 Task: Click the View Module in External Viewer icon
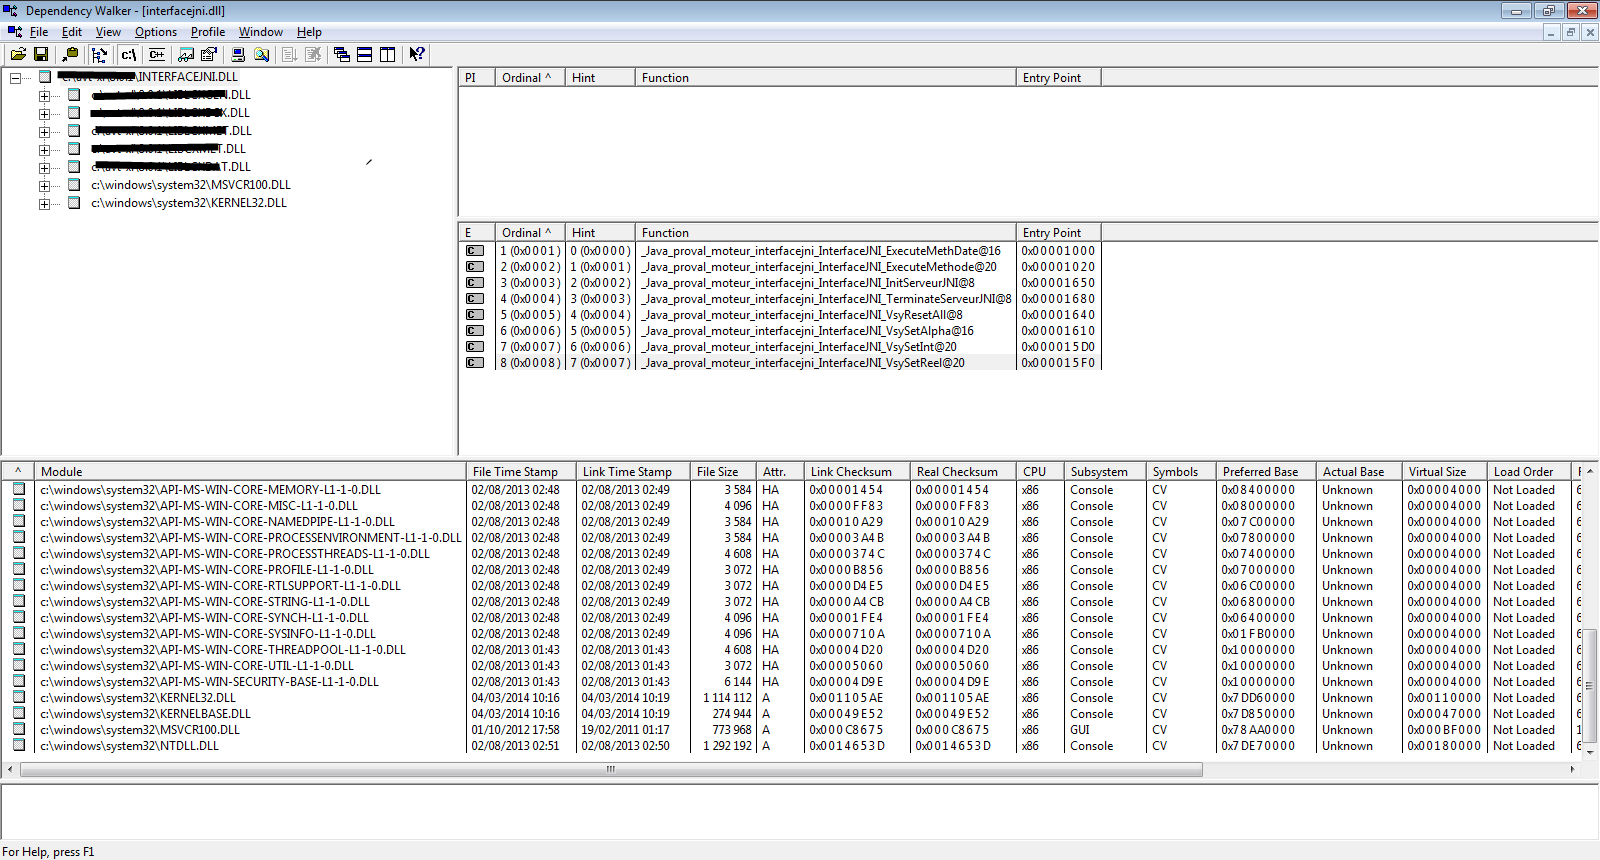coord(186,54)
